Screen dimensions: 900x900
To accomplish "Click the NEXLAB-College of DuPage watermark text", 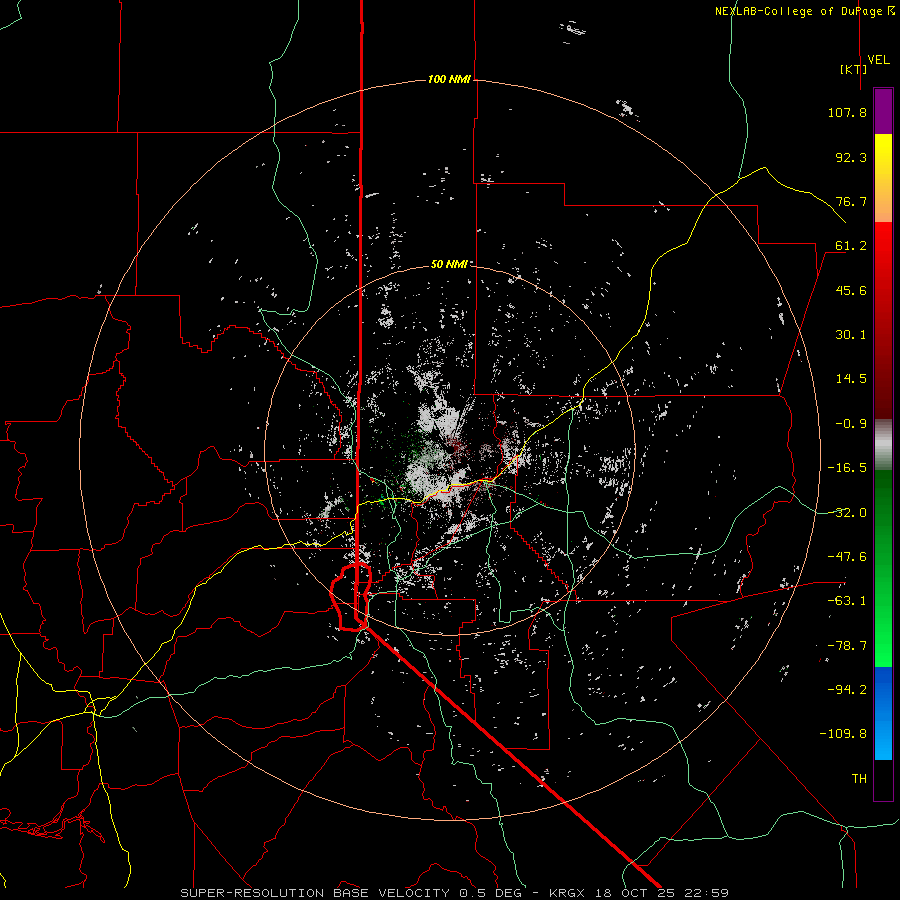I will [x=804, y=11].
